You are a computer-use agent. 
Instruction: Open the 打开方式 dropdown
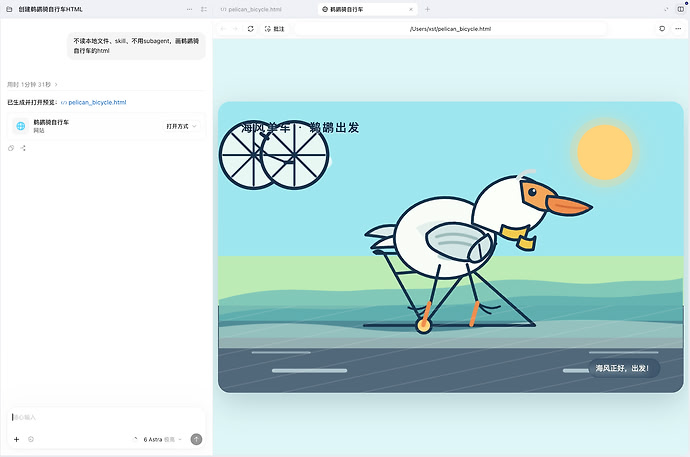(181, 126)
